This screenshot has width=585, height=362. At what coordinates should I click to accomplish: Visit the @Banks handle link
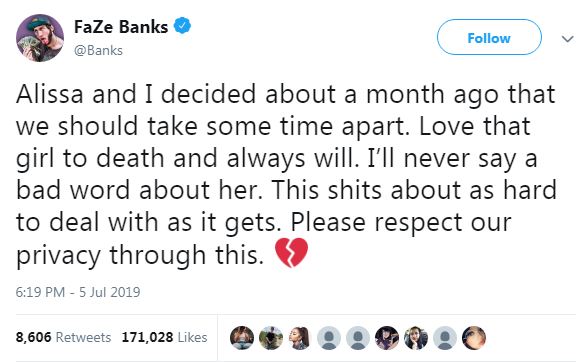98,50
